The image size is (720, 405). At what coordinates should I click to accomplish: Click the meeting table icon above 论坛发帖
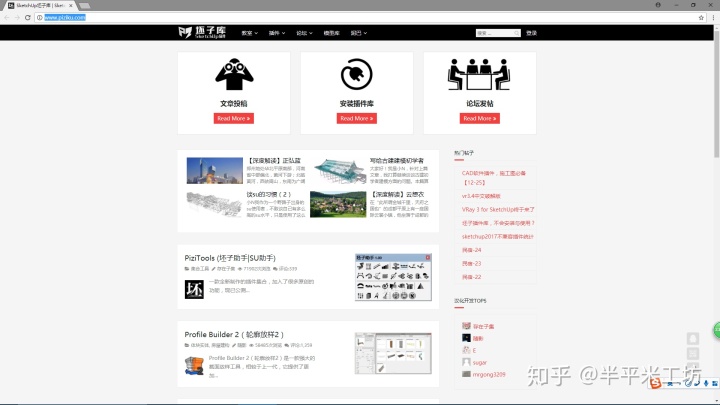479,74
